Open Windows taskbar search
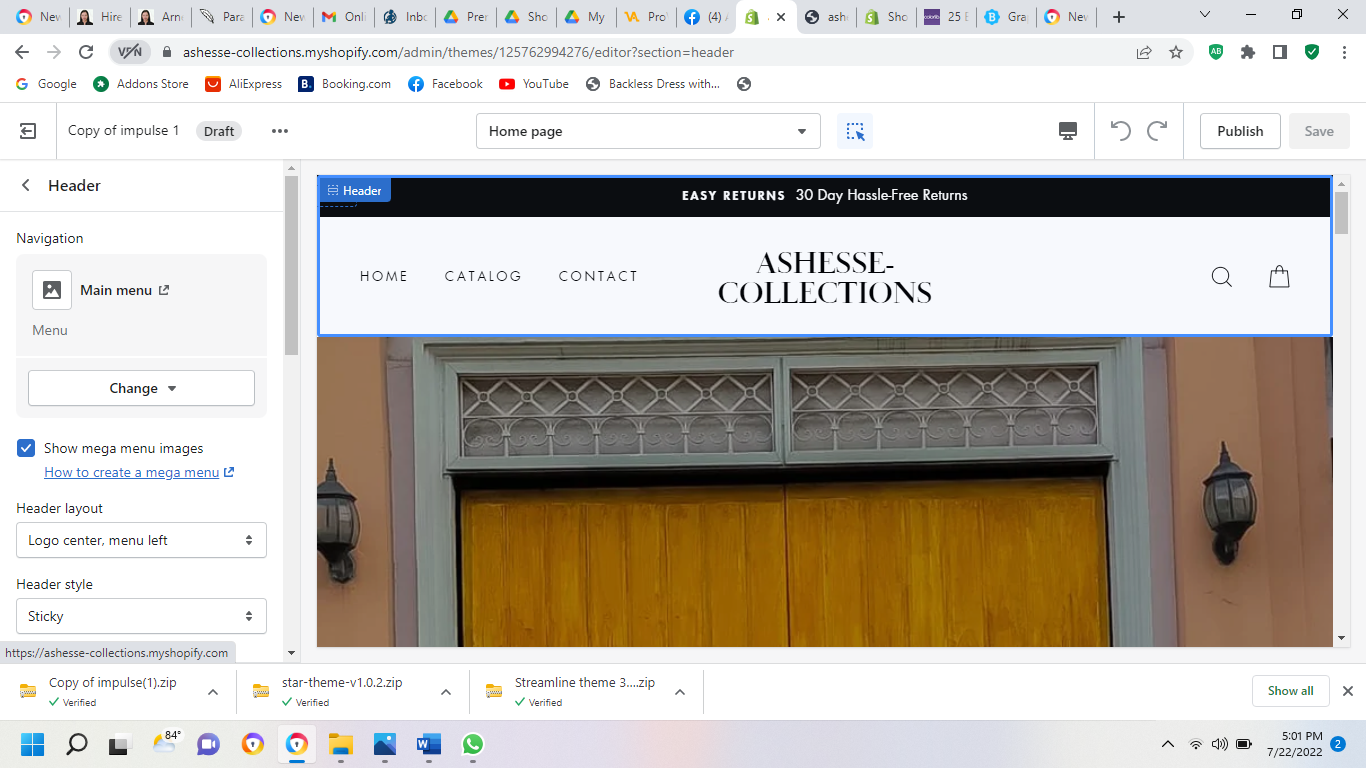Viewport: 1366px width, 768px height. click(x=77, y=744)
